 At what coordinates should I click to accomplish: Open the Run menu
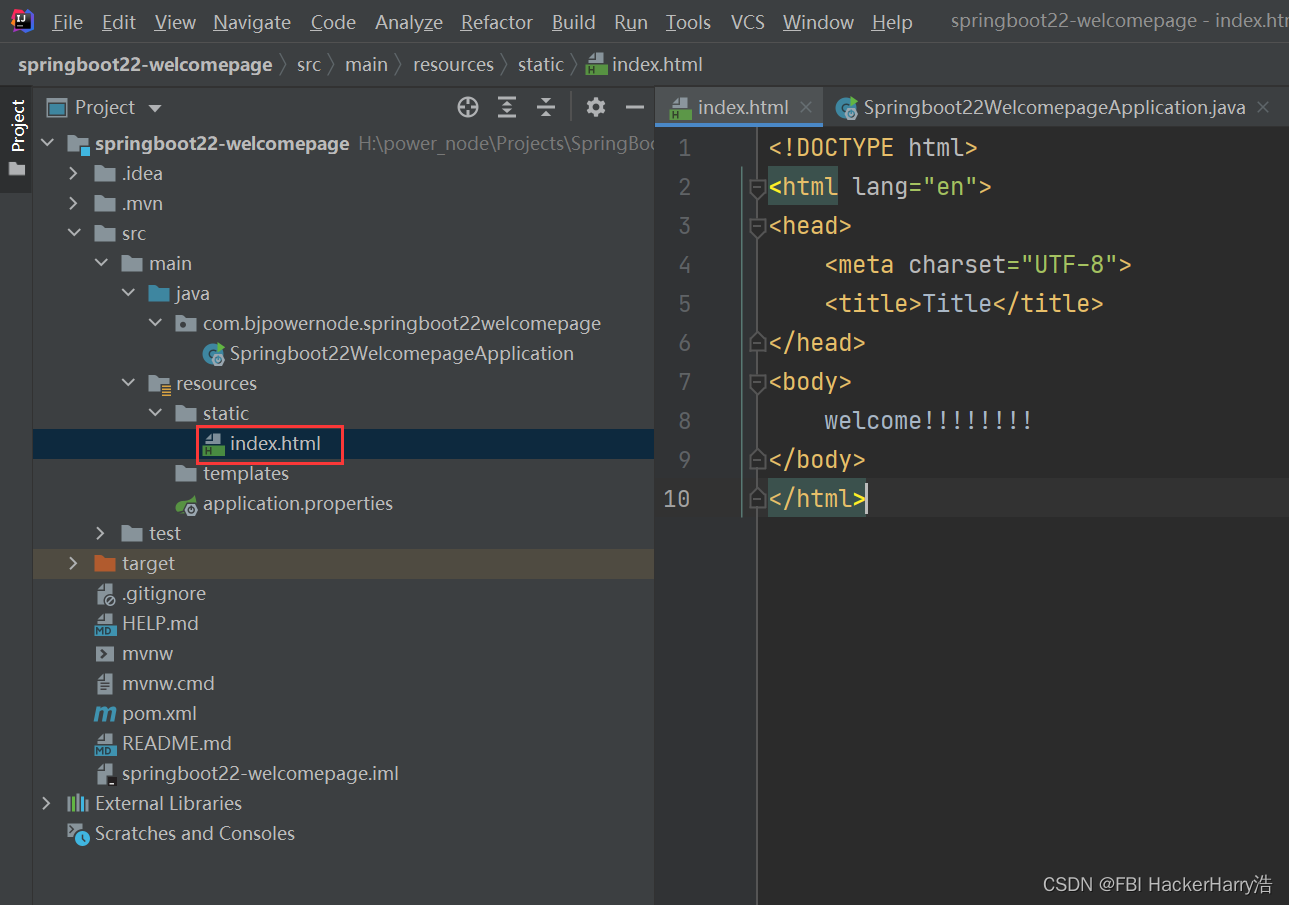[x=631, y=22]
